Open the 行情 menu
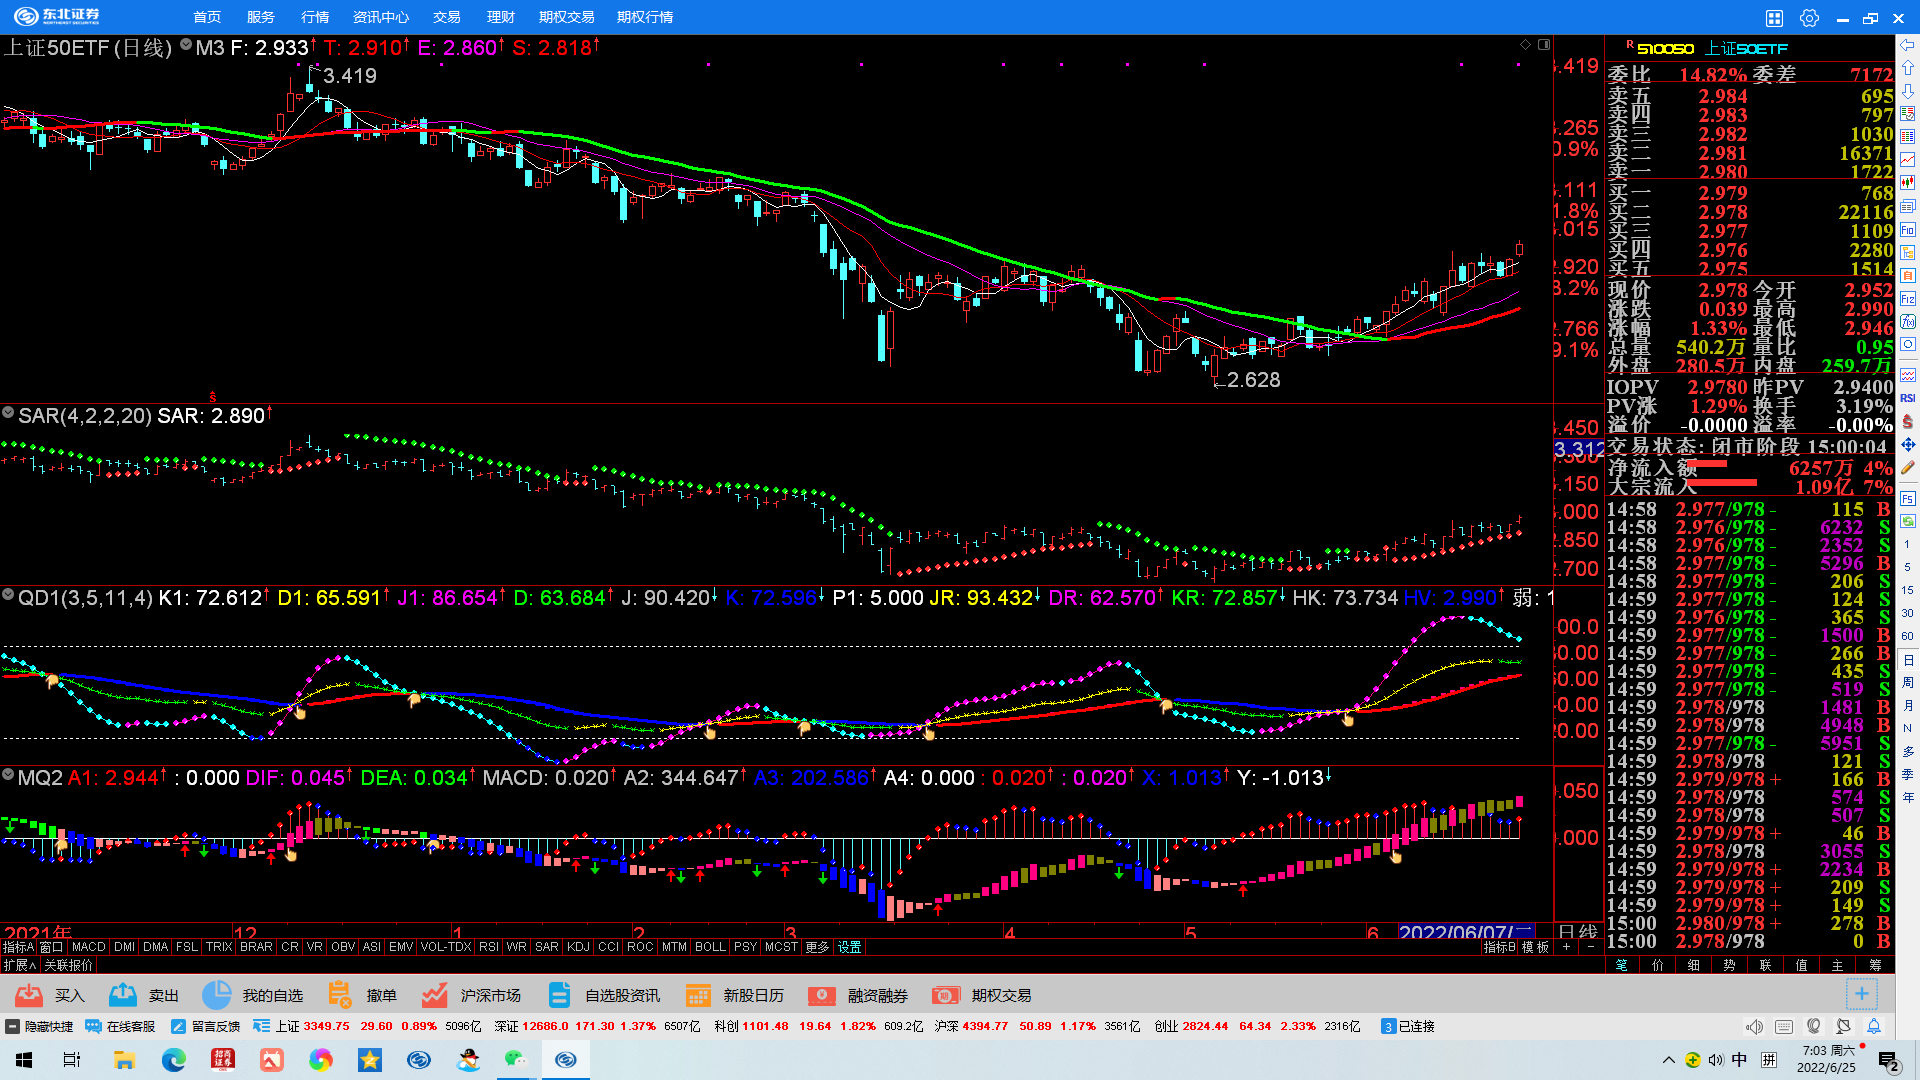This screenshot has width=1920, height=1080. coord(315,17)
